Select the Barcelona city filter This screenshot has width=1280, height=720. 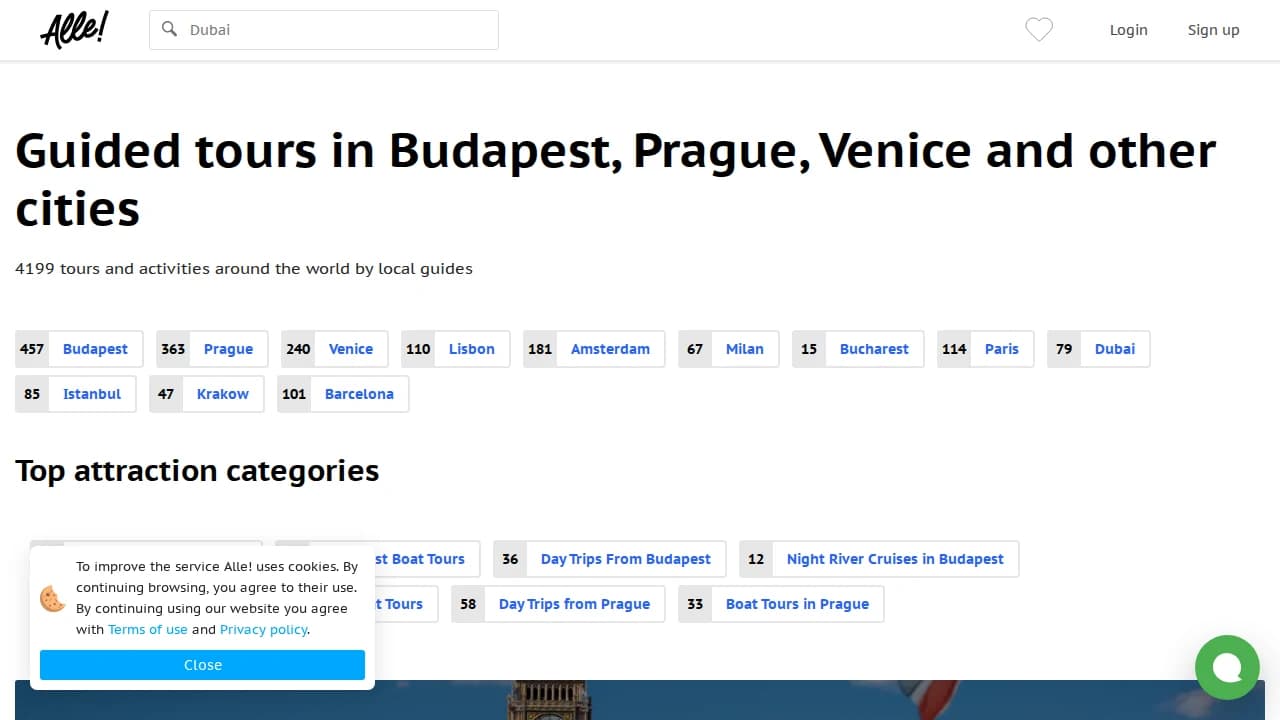[x=359, y=394]
